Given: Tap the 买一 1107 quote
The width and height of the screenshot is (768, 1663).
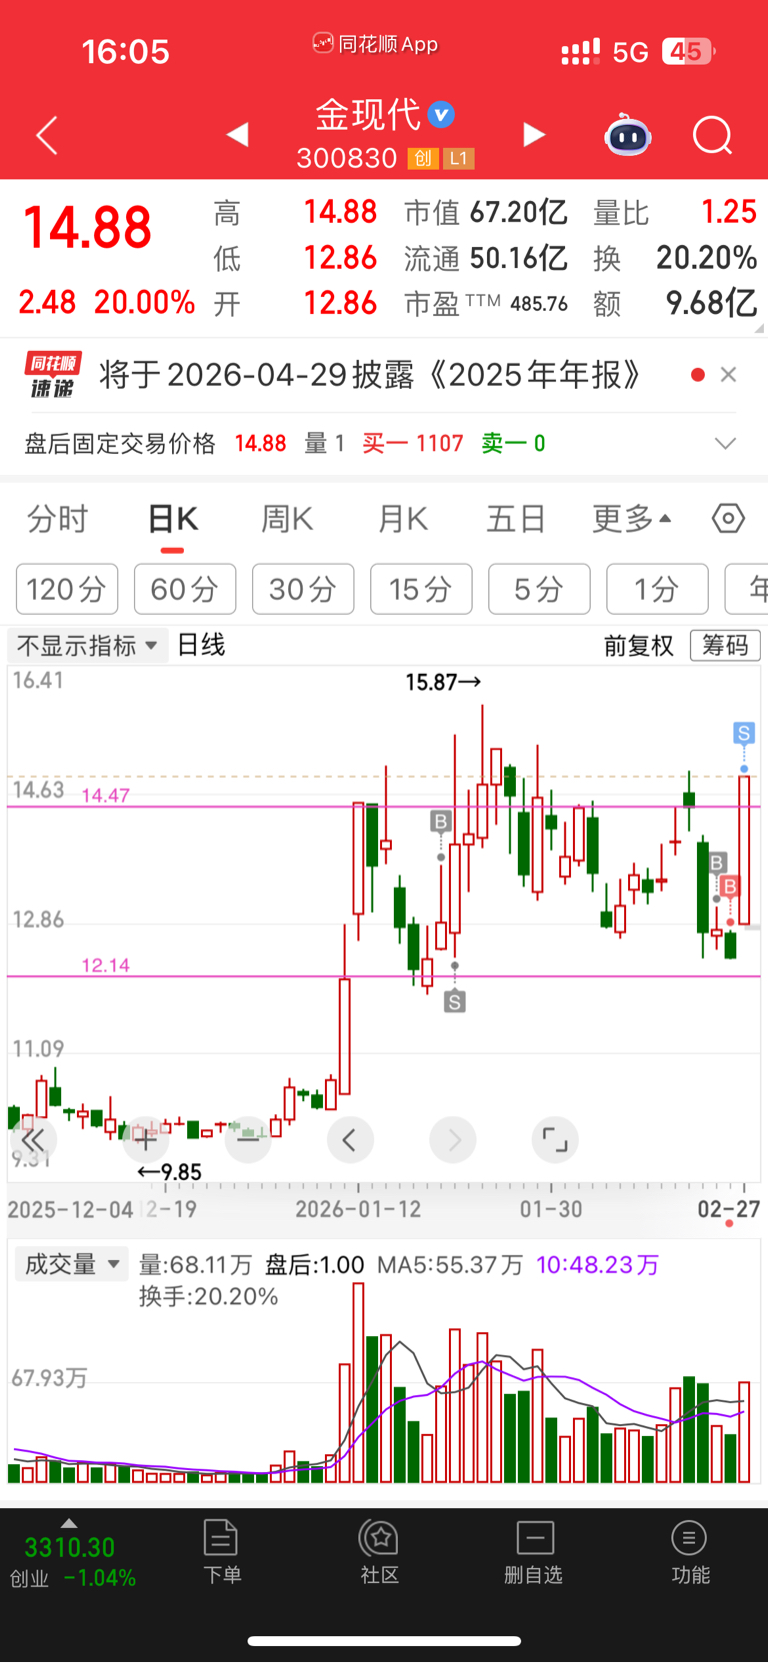Looking at the screenshot, I should [x=412, y=443].
